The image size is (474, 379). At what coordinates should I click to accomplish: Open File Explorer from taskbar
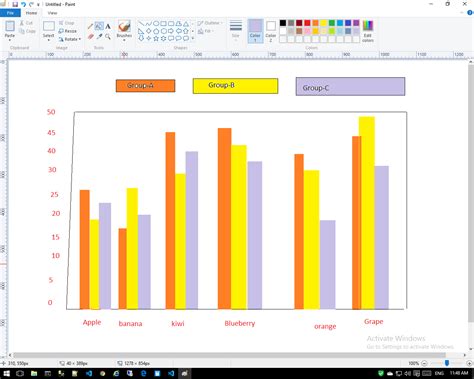[x=34, y=373]
